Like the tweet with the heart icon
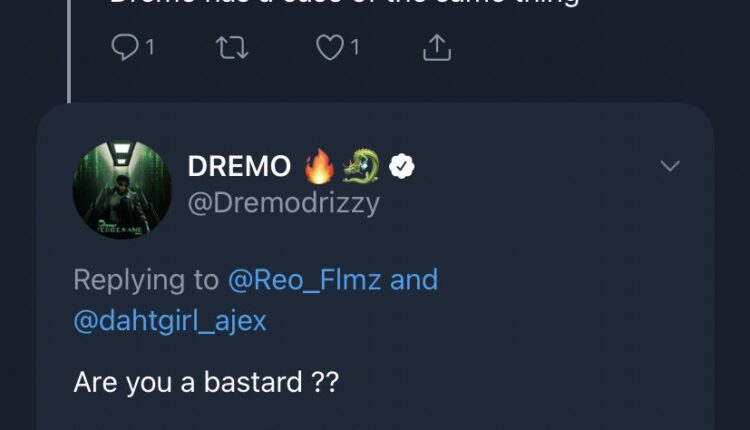The height and width of the screenshot is (430, 750). point(330,47)
